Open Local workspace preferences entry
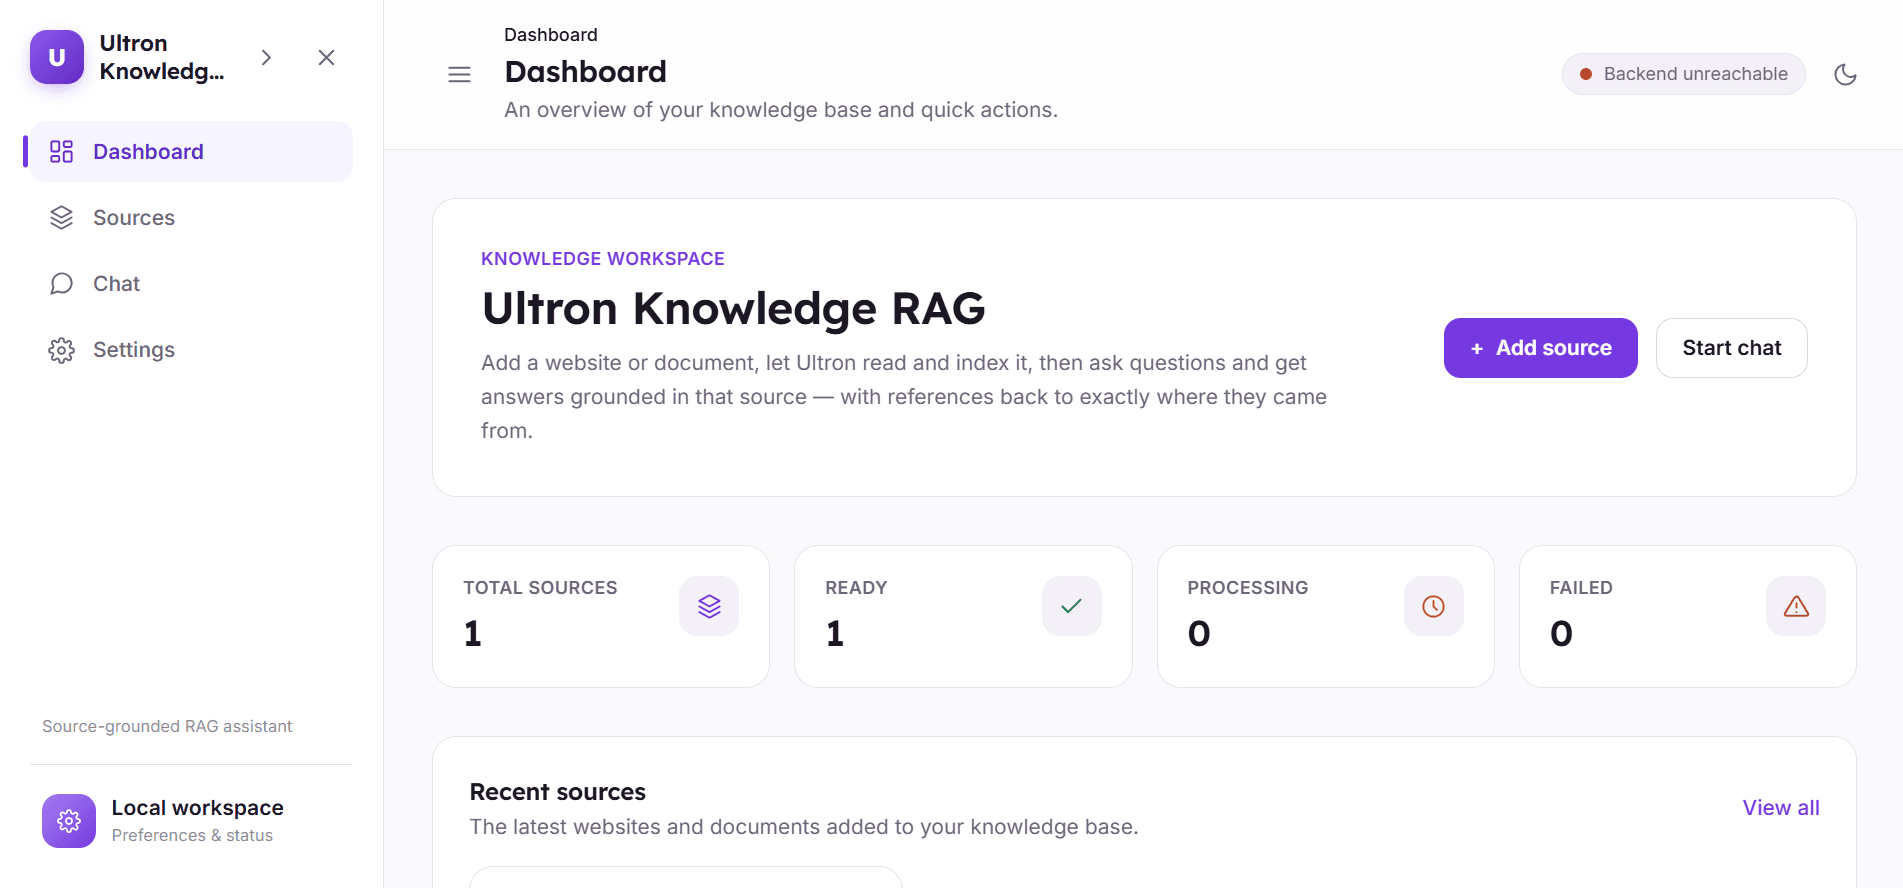Screen dimensions: 1903x888 (x=191, y=821)
